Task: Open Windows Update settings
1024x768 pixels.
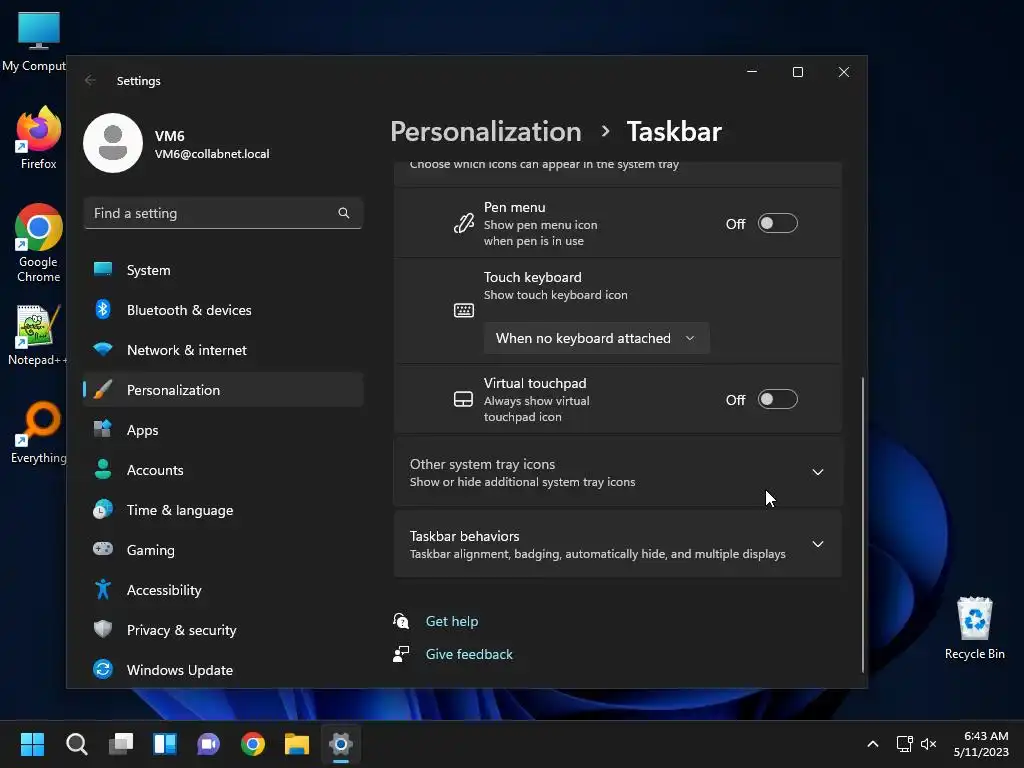Action: coord(223,670)
